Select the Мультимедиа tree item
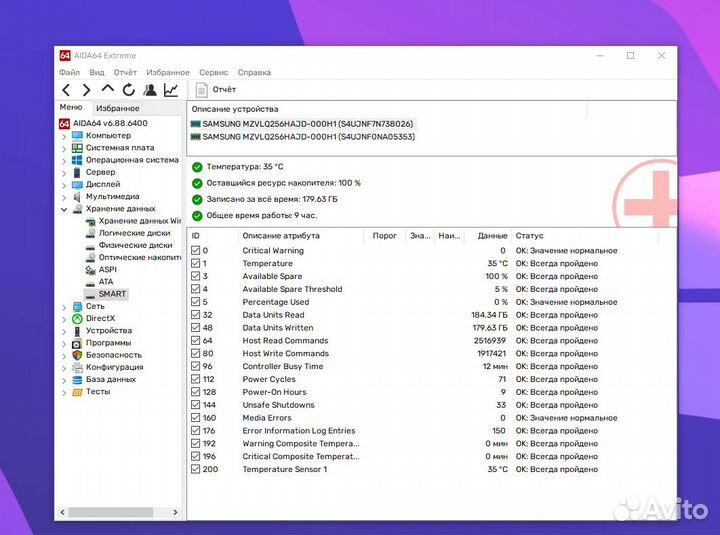 tap(106, 197)
